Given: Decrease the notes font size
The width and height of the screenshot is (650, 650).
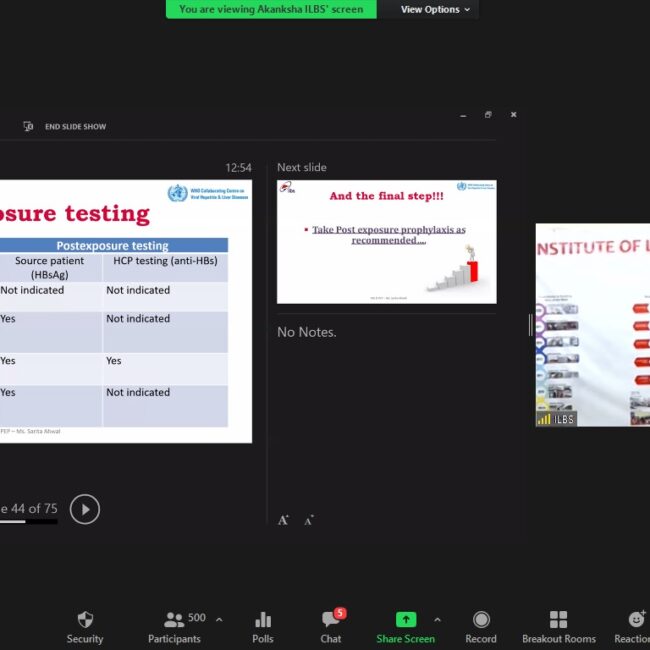Looking at the screenshot, I should pyautogui.click(x=308, y=520).
